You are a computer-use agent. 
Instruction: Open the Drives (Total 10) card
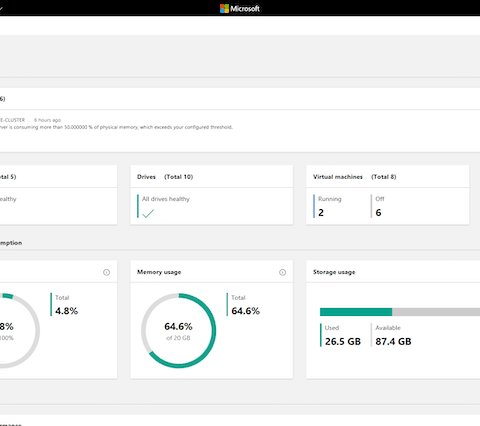tap(211, 195)
